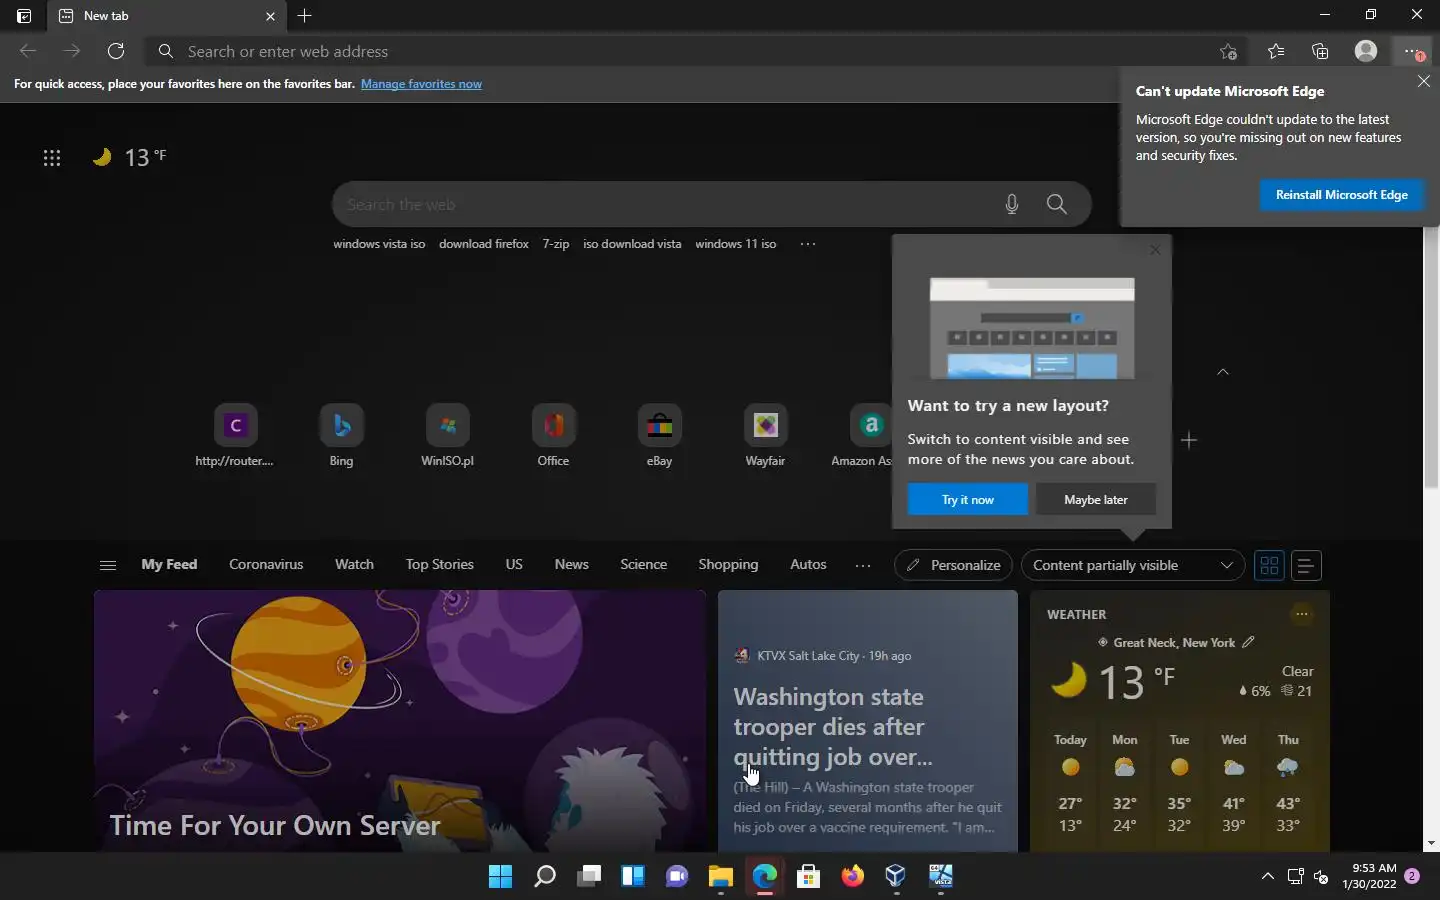Click the tab actions menu icon

click(x=24, y=16)
